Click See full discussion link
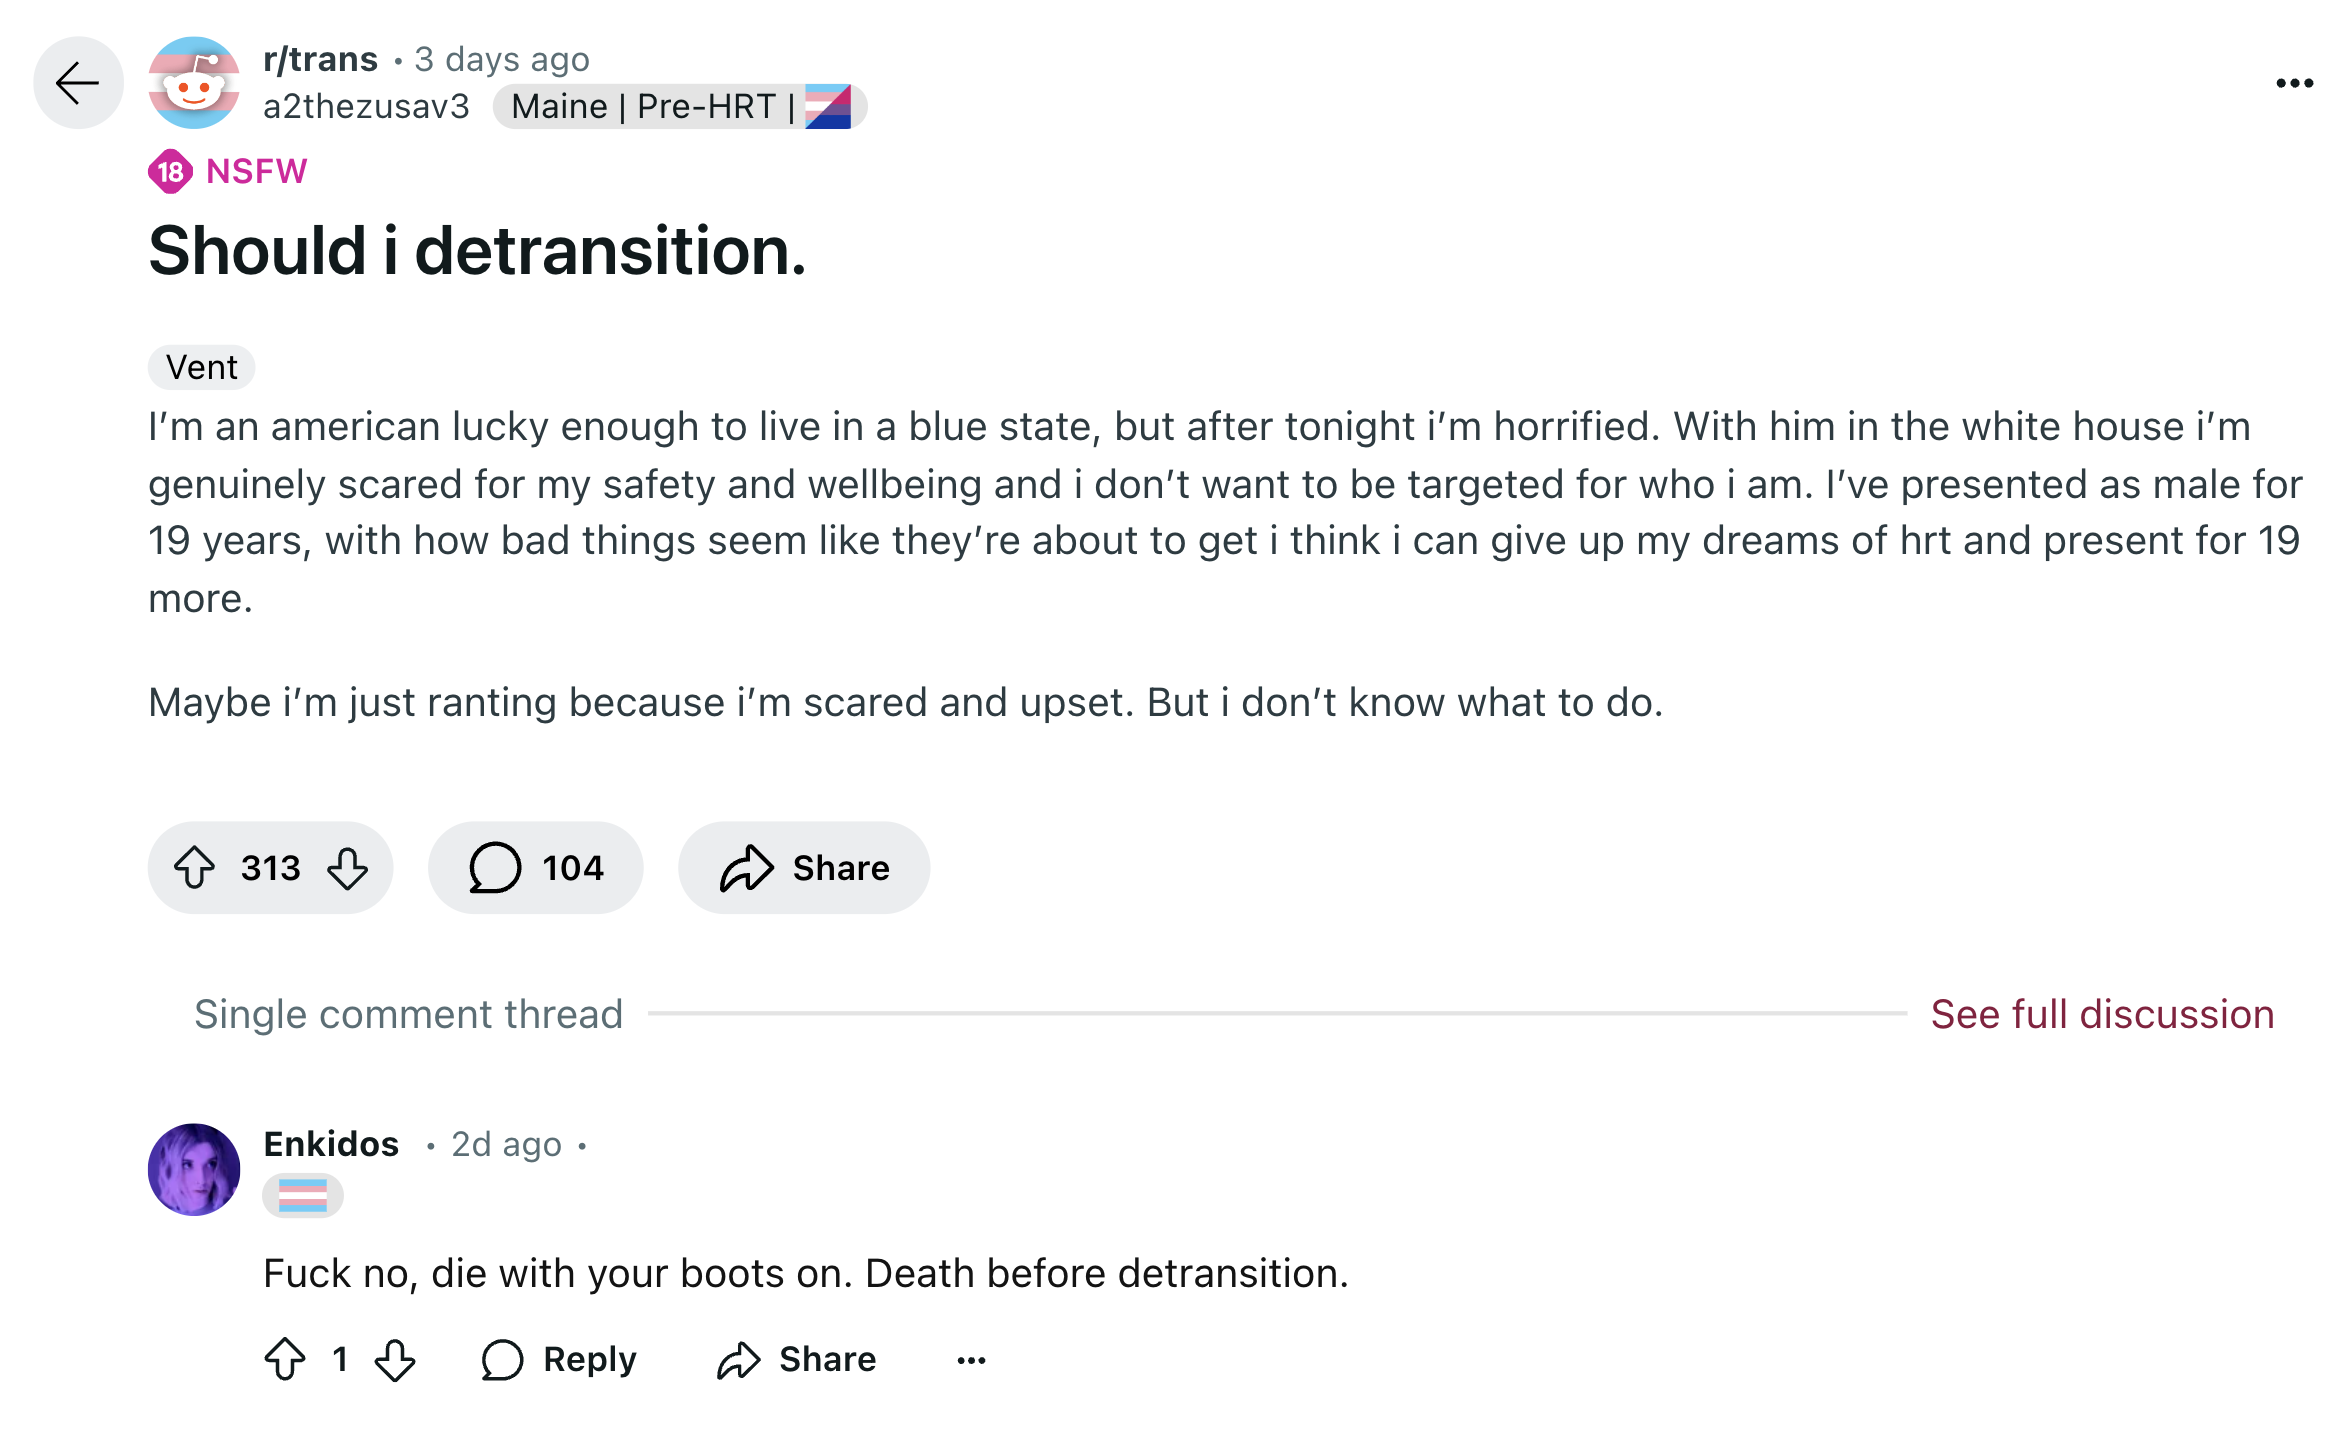This screenshot has height=1442, width=2346. tap(2102, 1014)
